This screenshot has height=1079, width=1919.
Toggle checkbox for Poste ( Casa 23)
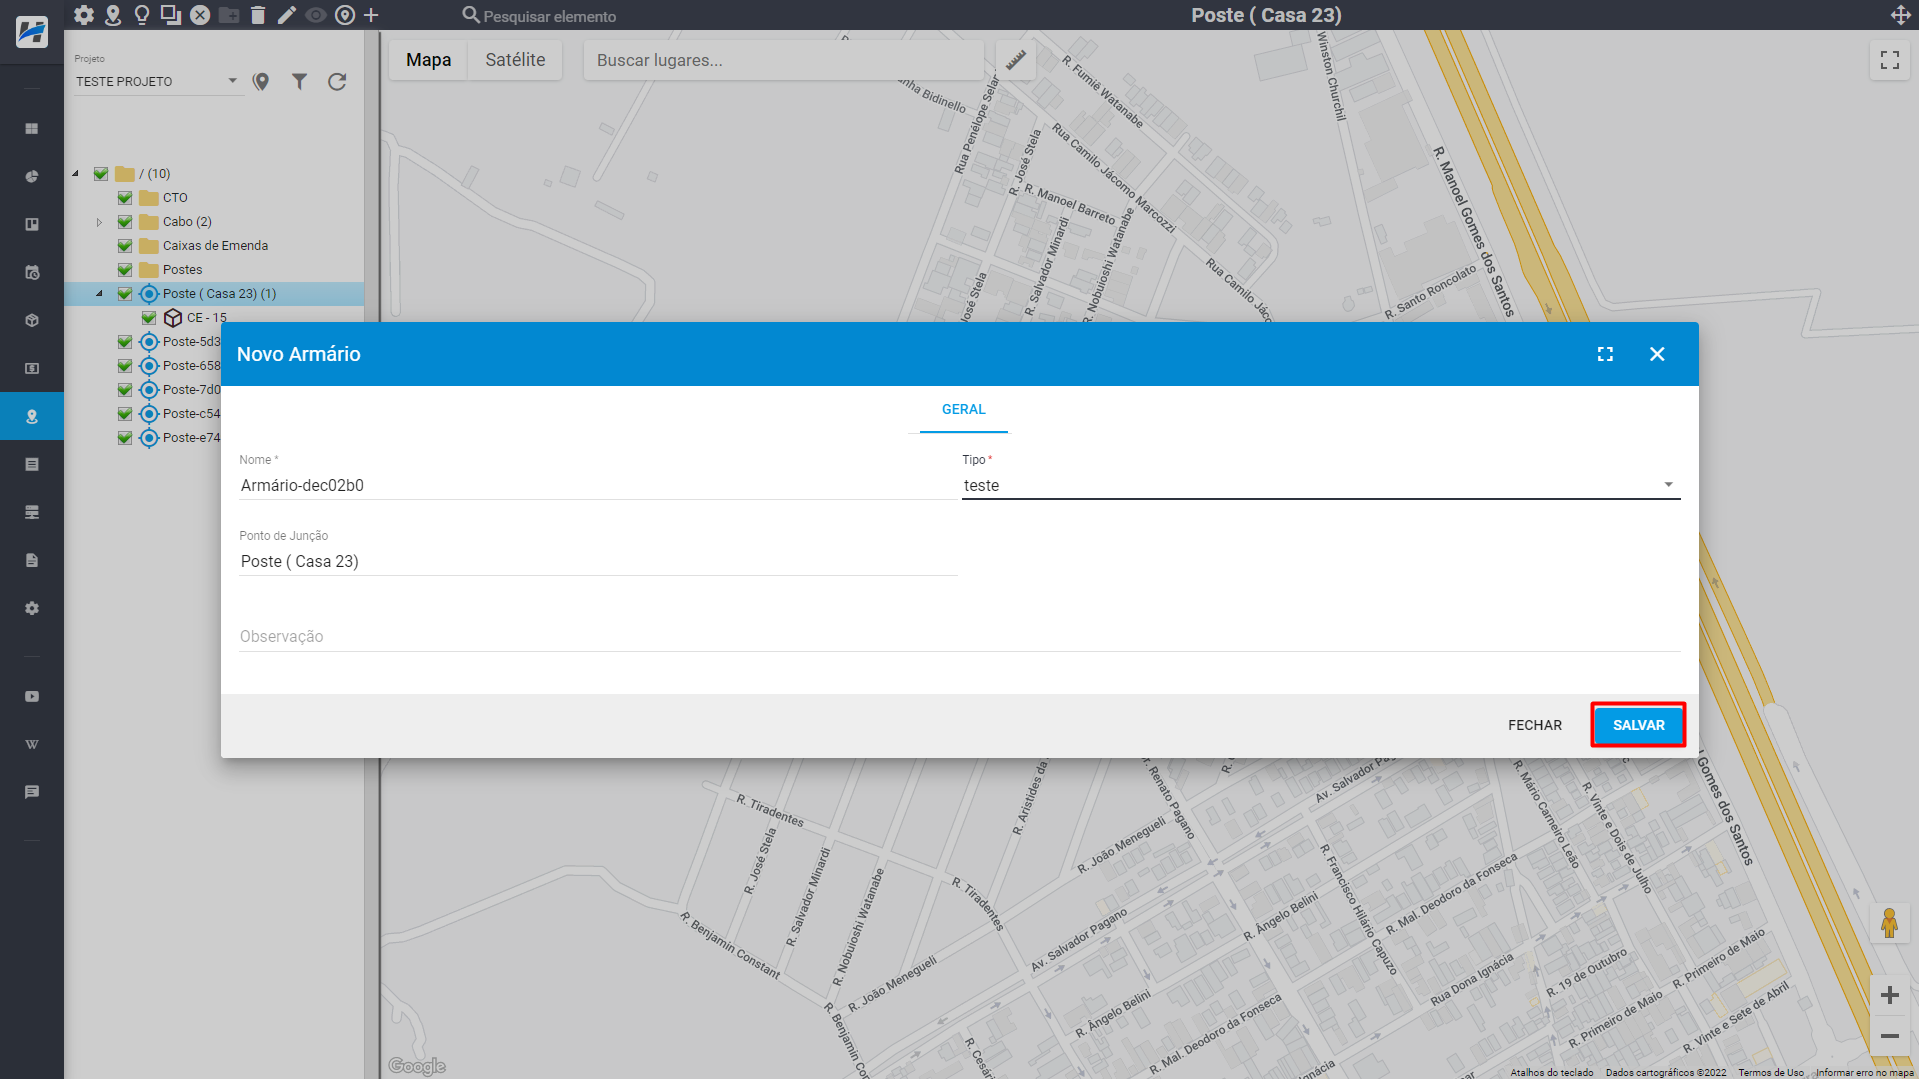pyautogui.click(x=125, y=294)
